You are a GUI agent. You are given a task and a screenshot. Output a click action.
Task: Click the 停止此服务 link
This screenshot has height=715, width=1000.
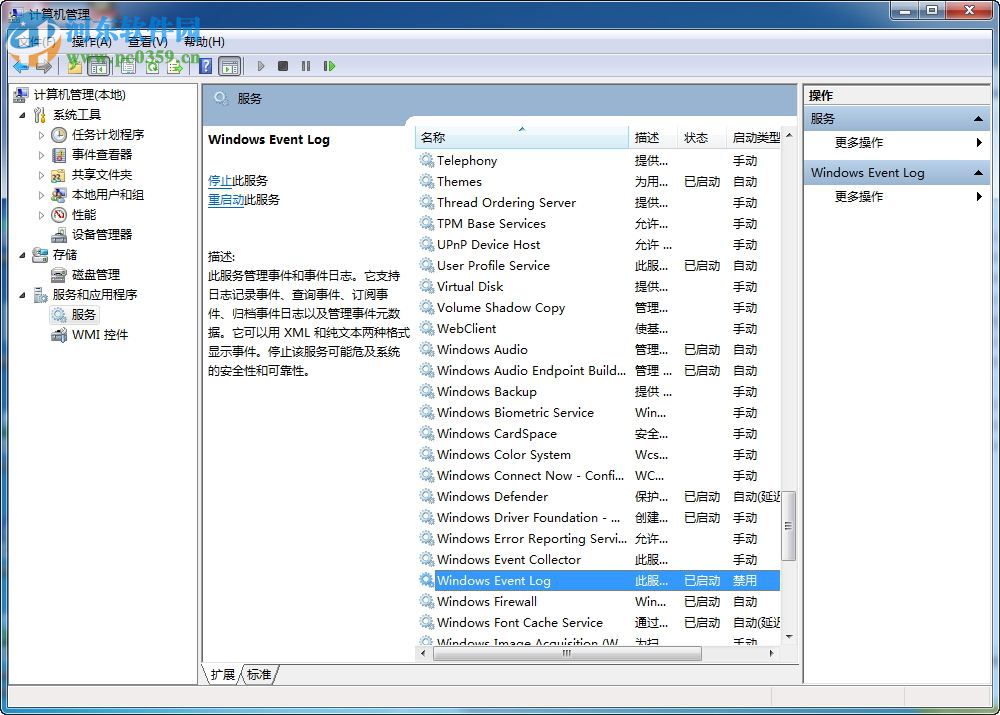[x=223, y=181]
